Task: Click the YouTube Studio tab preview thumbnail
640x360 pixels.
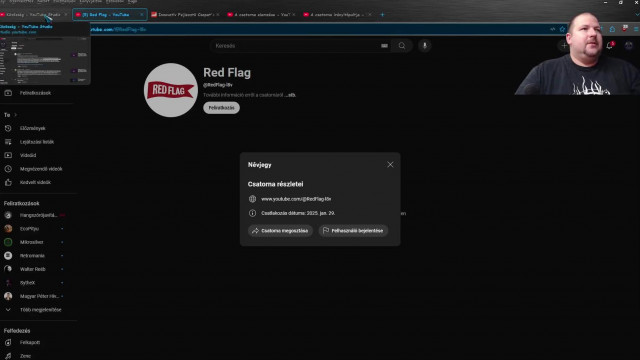Action: pyautogui.click(x=44, y=60)
